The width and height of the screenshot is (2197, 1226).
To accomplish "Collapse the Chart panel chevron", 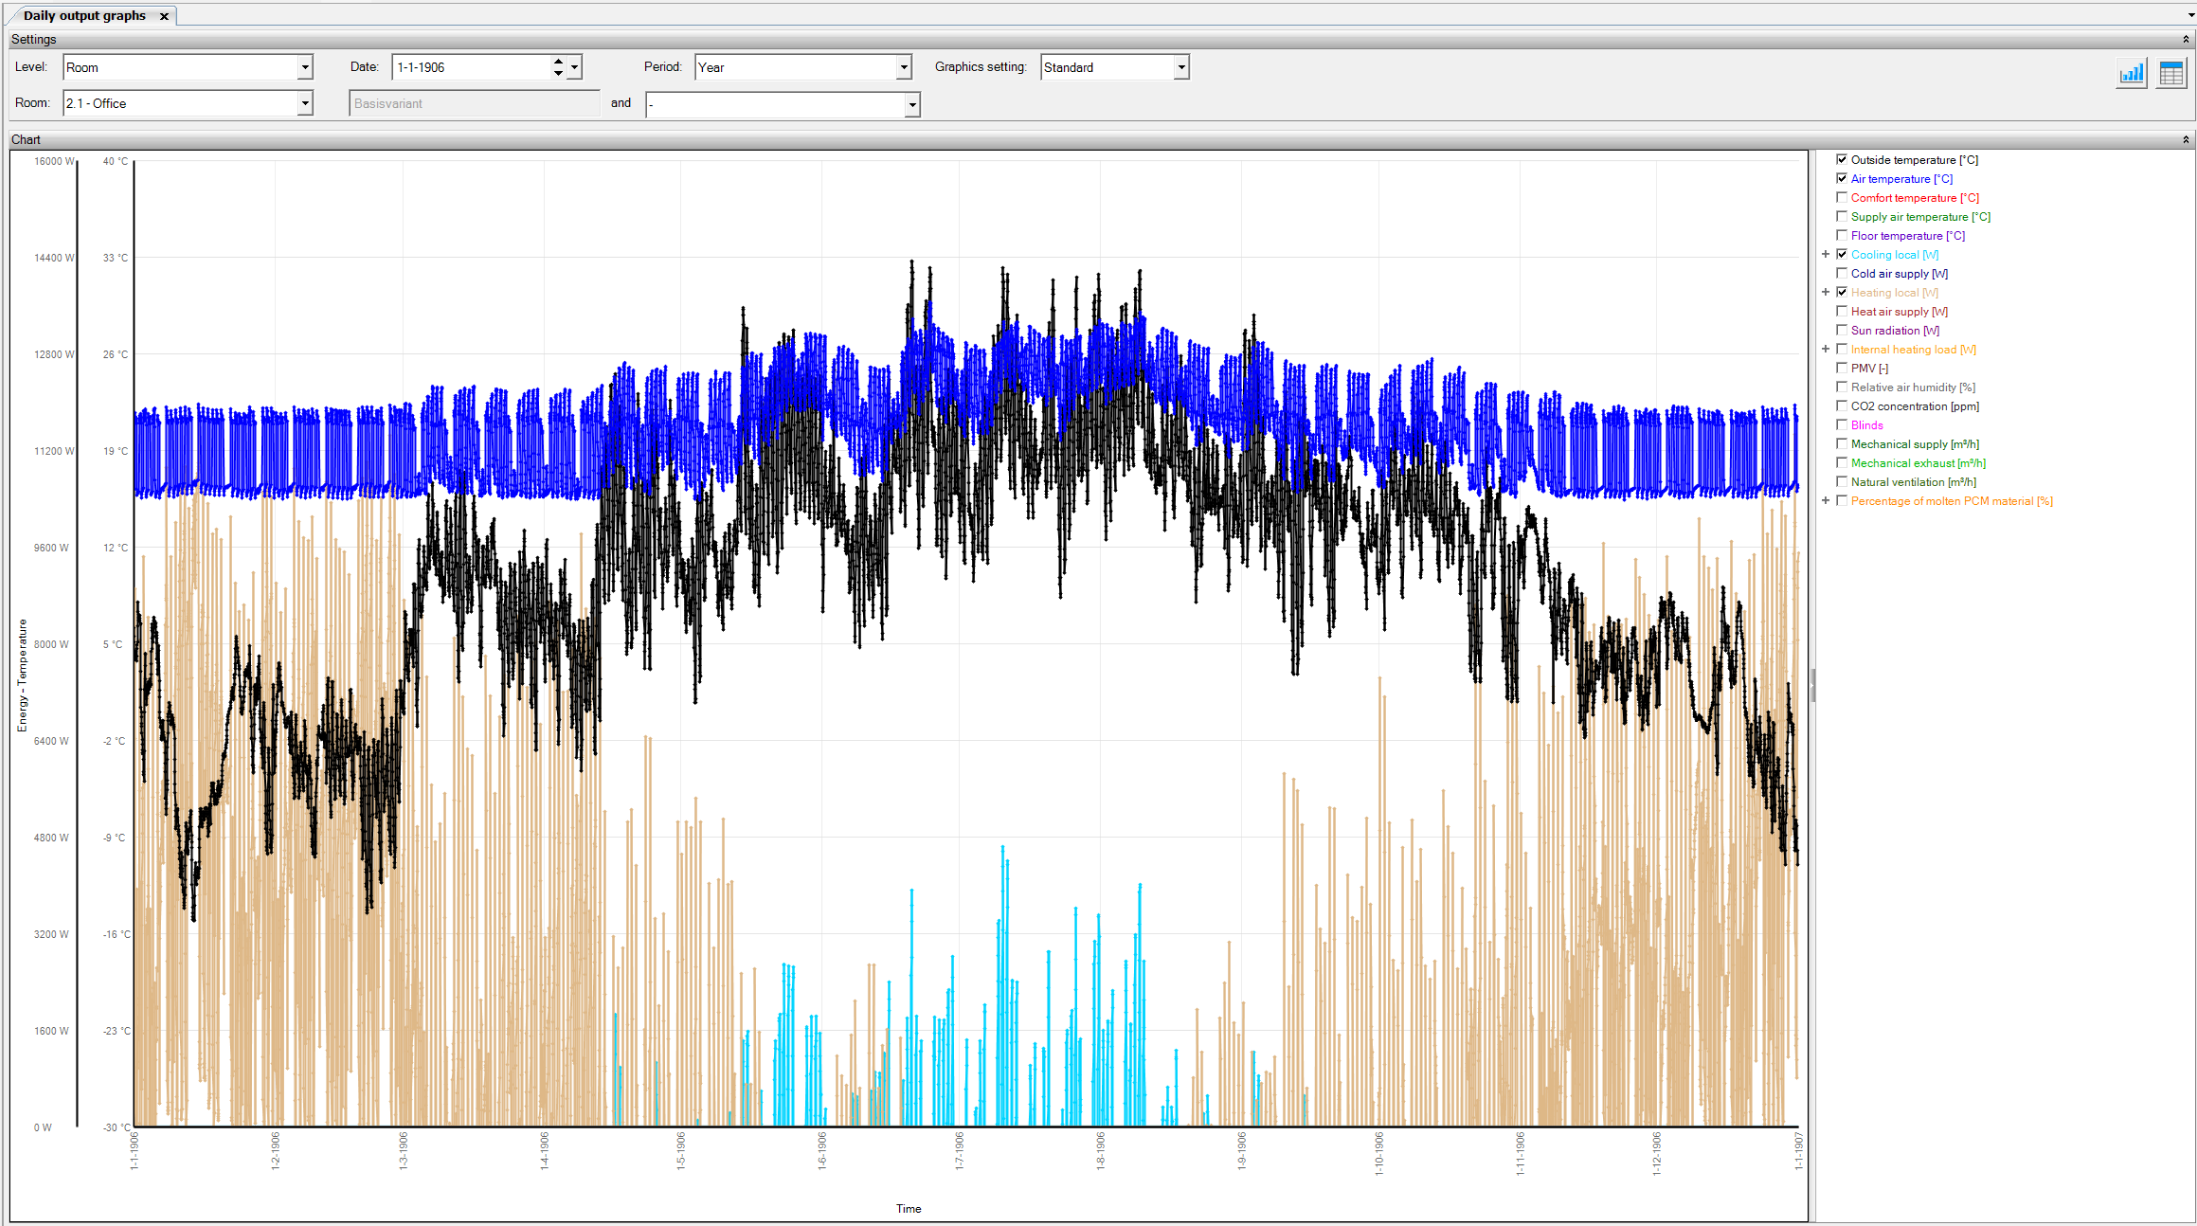I will (x=2186, y=140).
